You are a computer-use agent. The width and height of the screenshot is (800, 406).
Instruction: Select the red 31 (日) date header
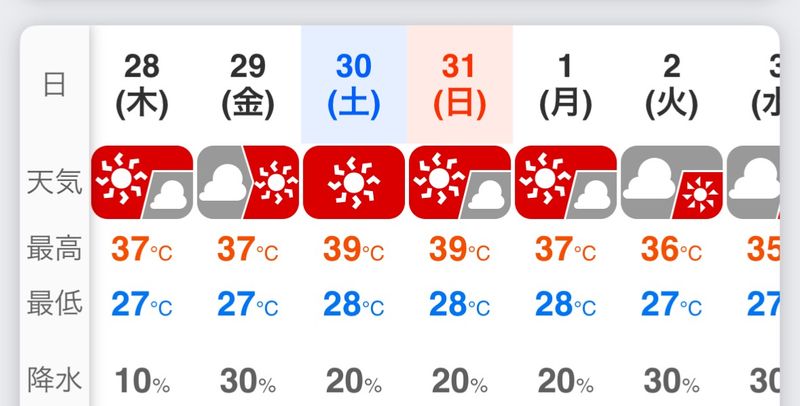click(x=460, y=84)
